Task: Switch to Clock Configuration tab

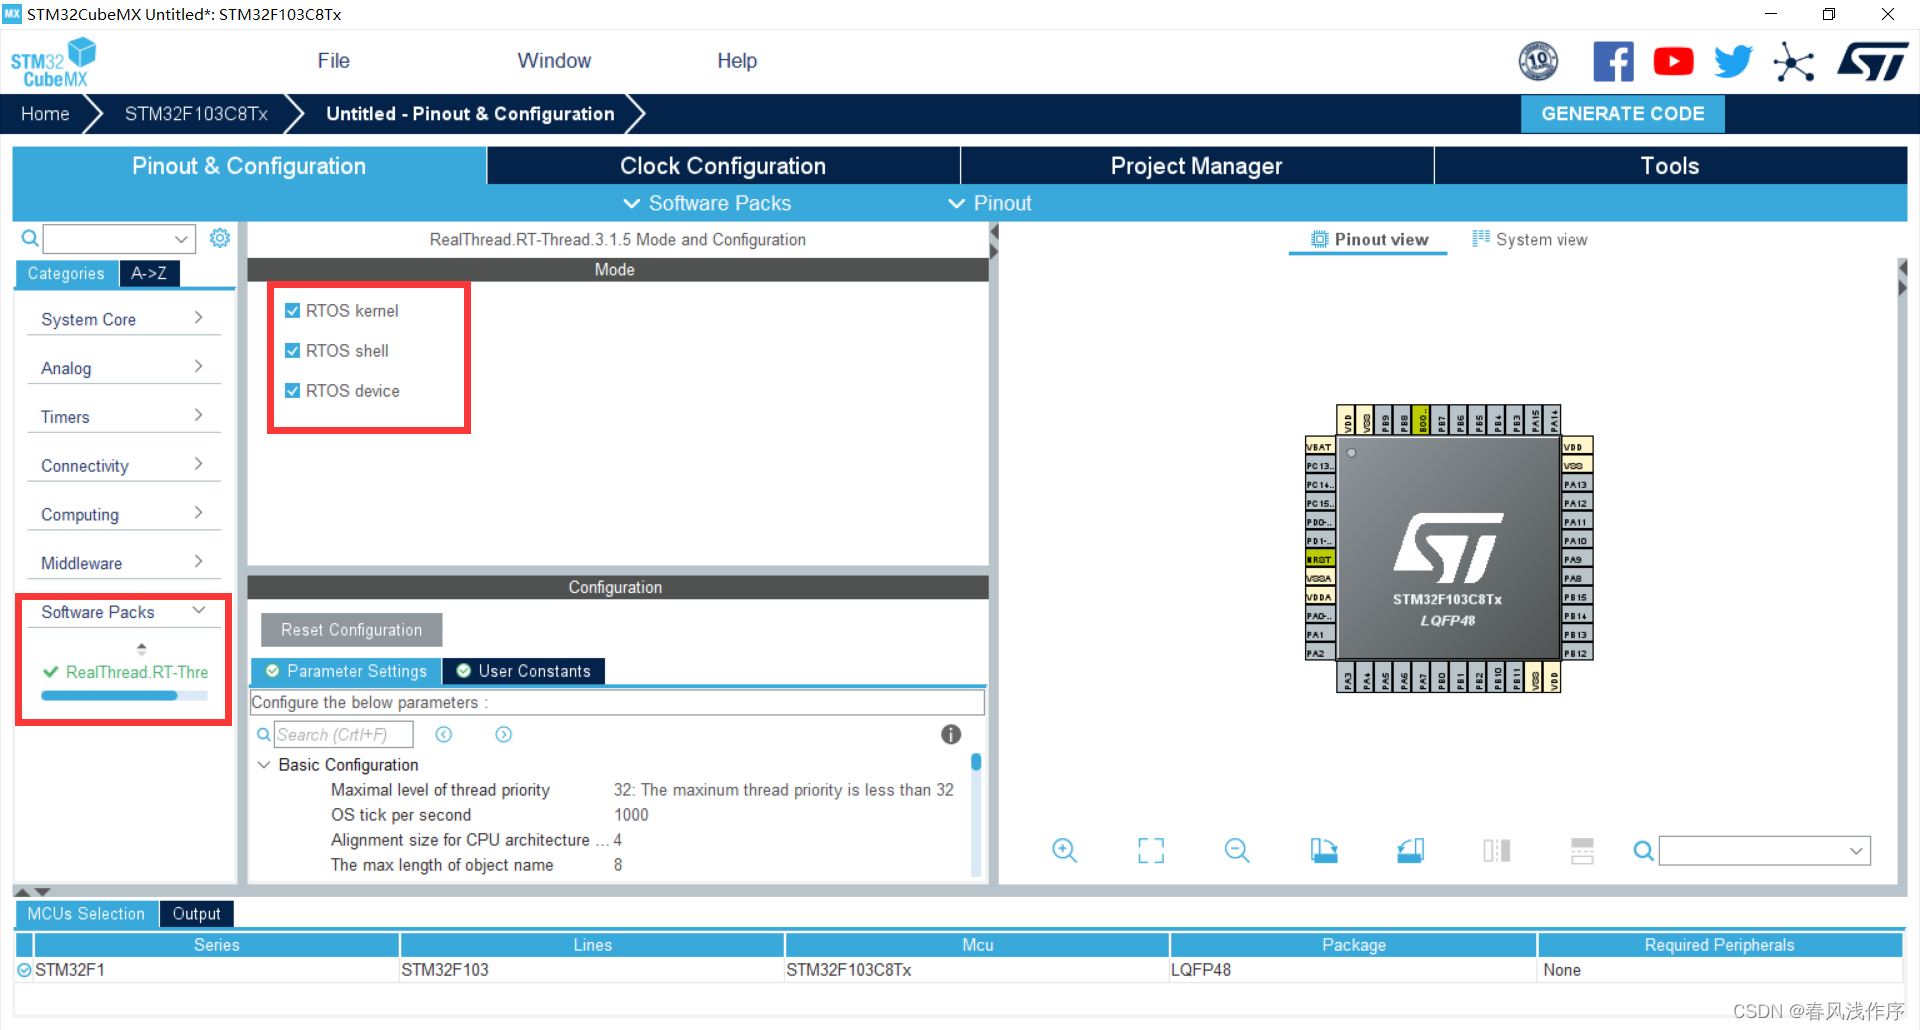Action: click(x=723, y=166)
